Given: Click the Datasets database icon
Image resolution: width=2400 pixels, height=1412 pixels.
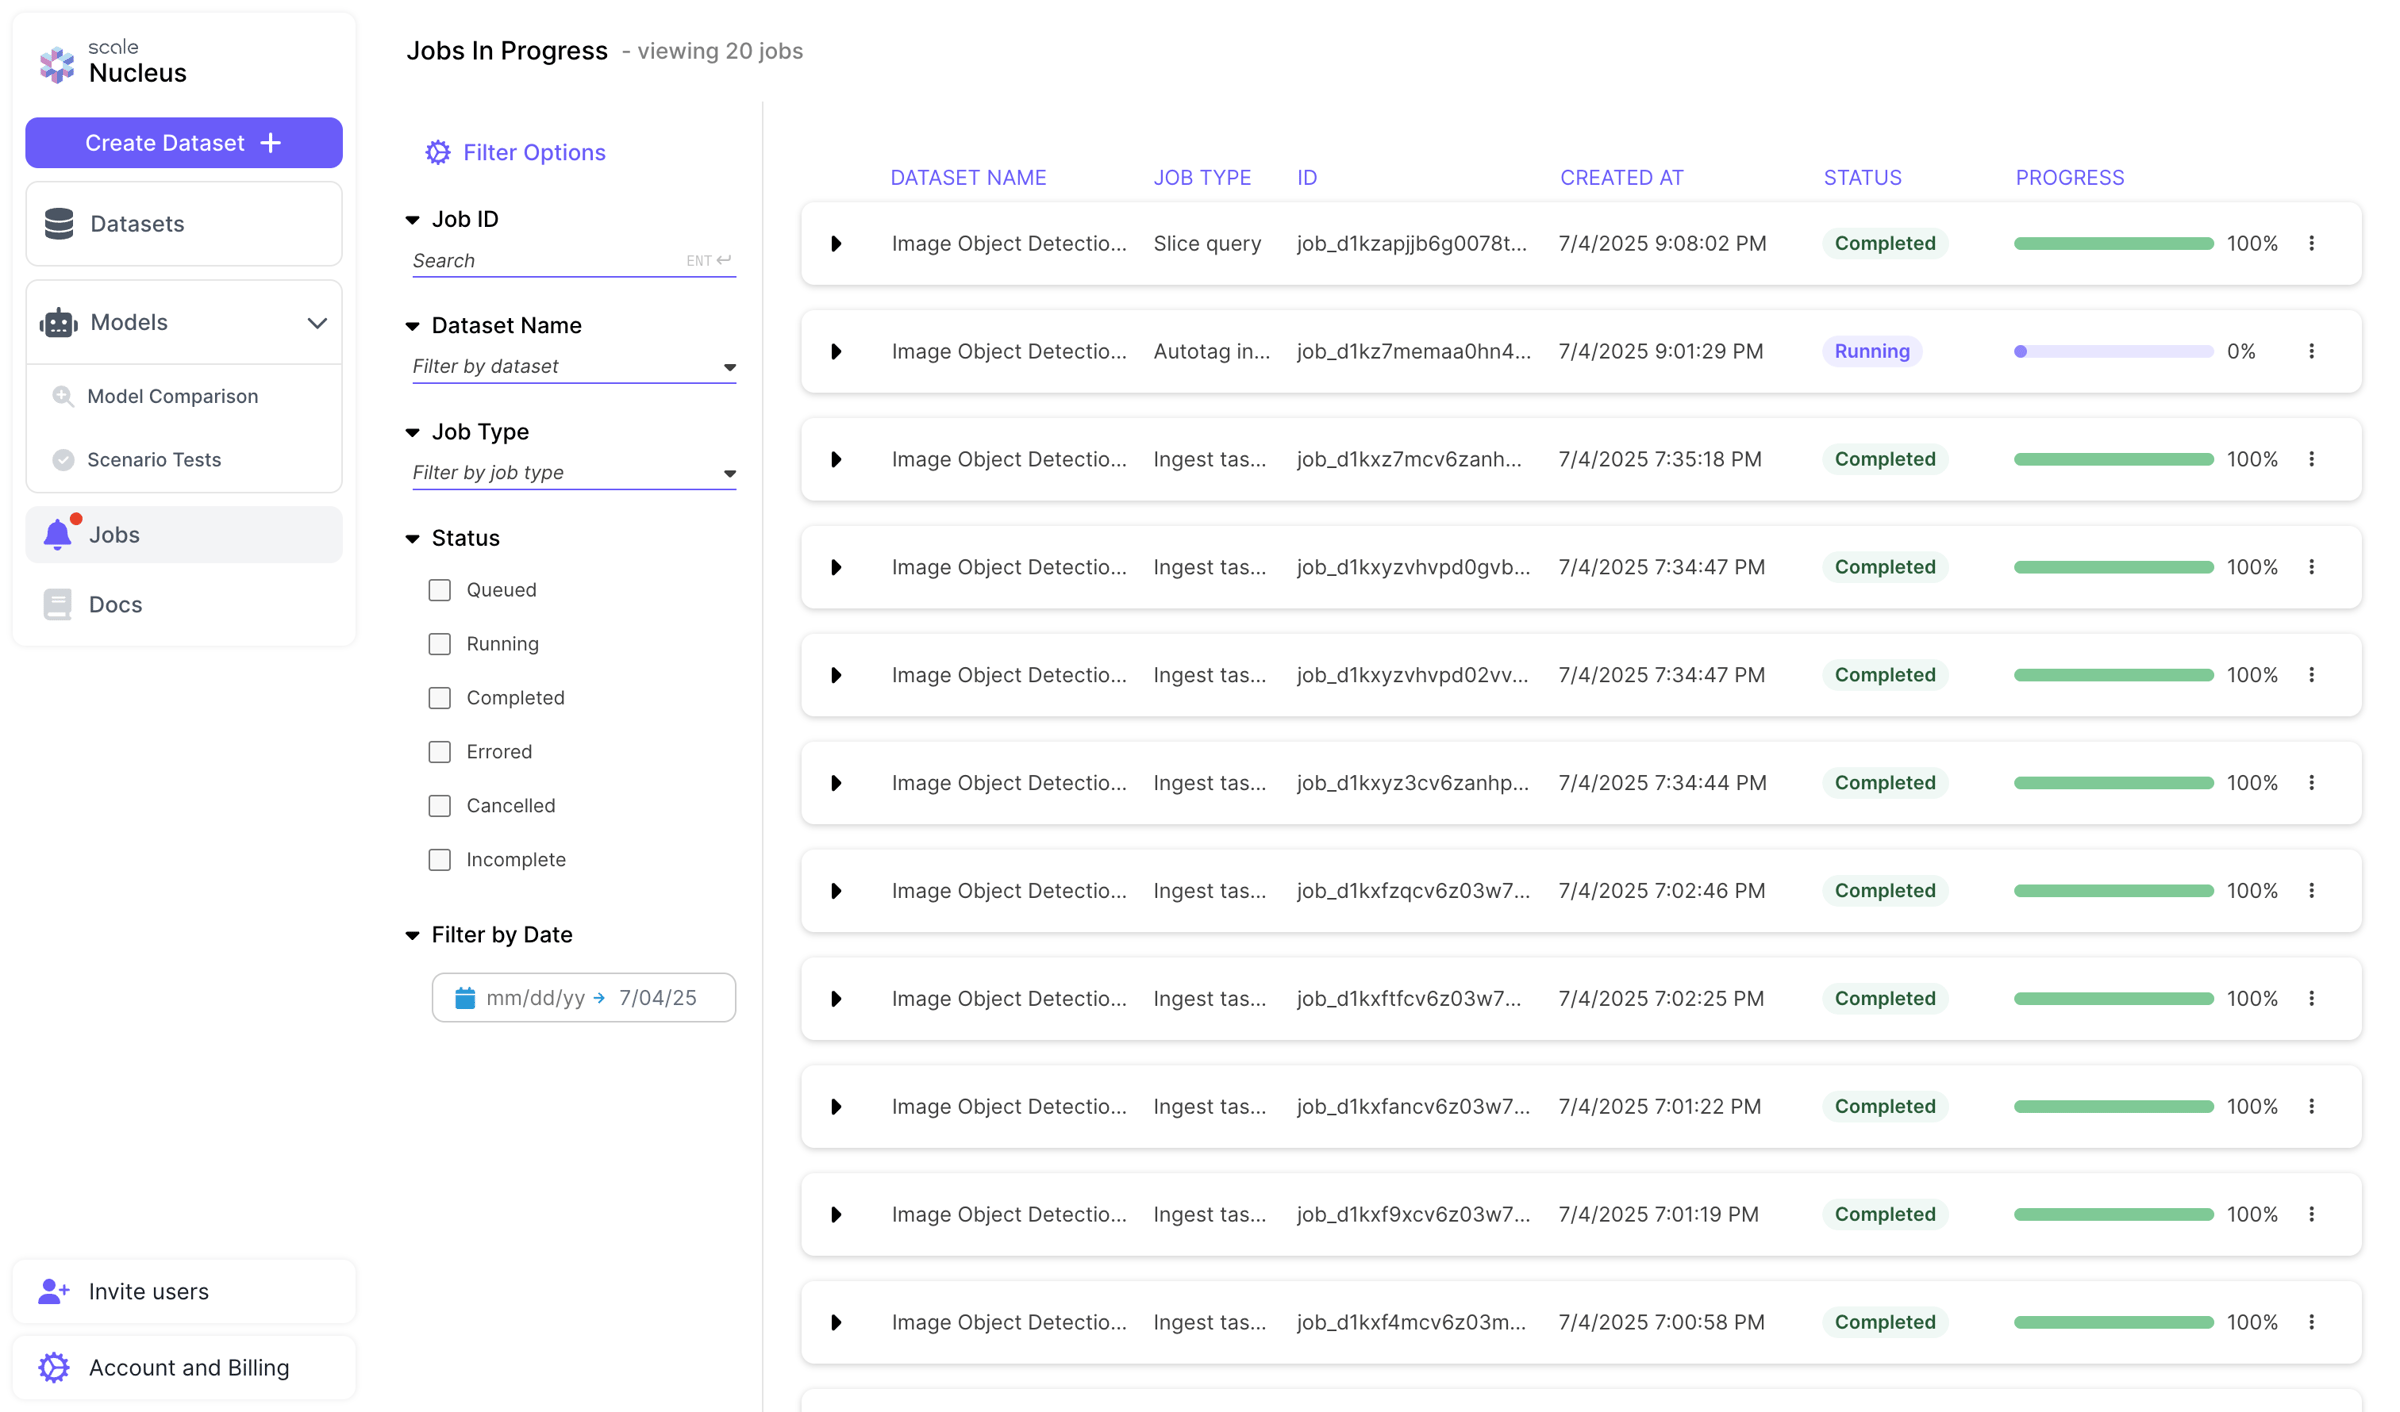Looking at the screenshot, I should click(59, 224).
